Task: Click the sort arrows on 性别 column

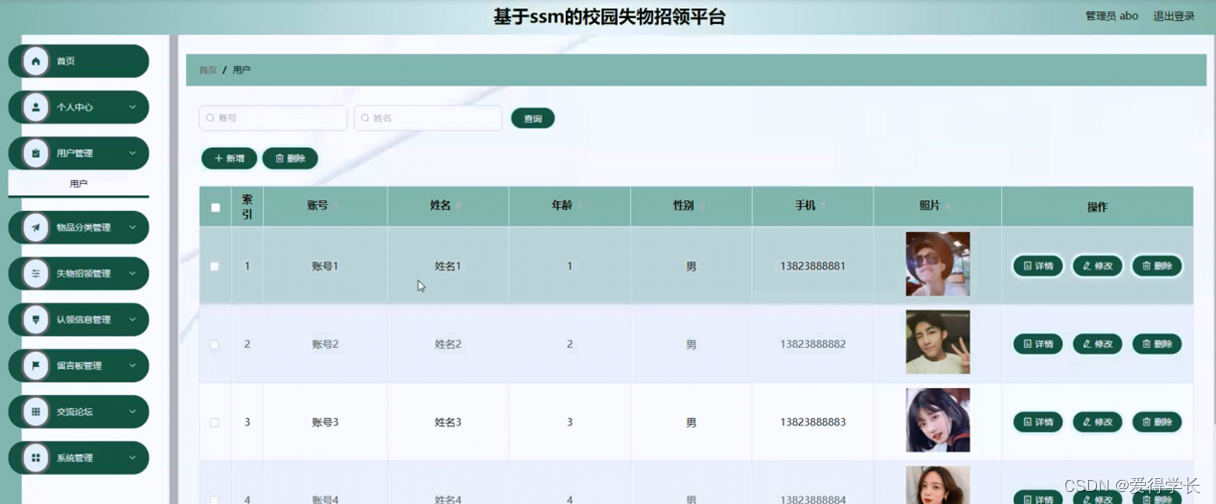Action: (x=702, y=206)
